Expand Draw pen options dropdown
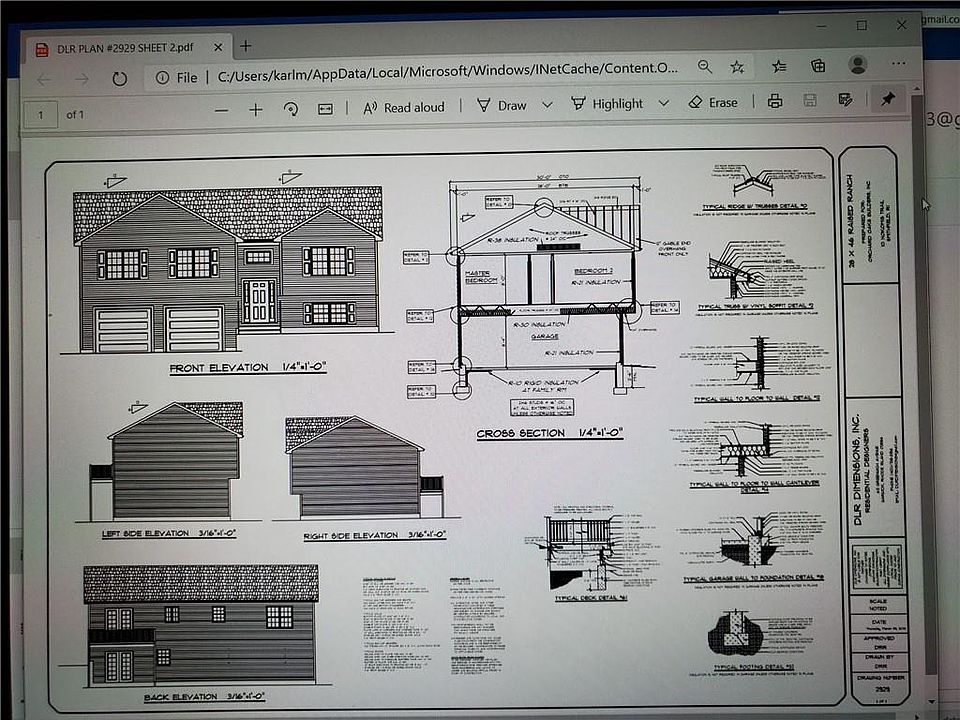 pyautogui.click(x=547, y=105)
